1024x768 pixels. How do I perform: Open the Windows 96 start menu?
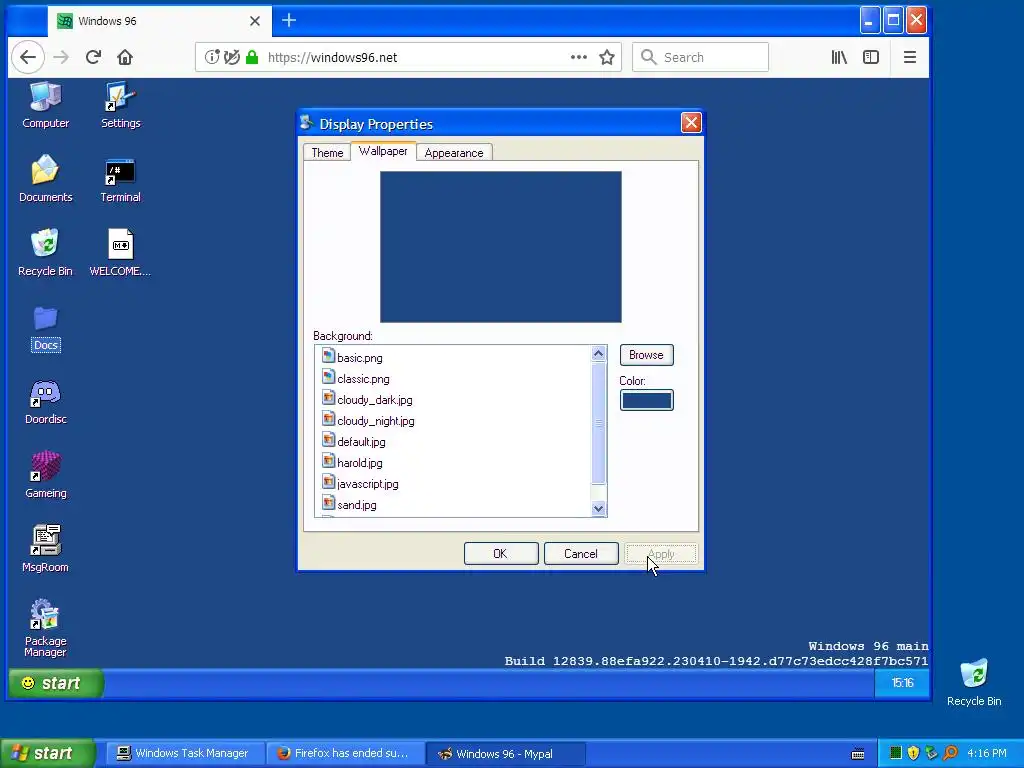[x=56, y=683]
